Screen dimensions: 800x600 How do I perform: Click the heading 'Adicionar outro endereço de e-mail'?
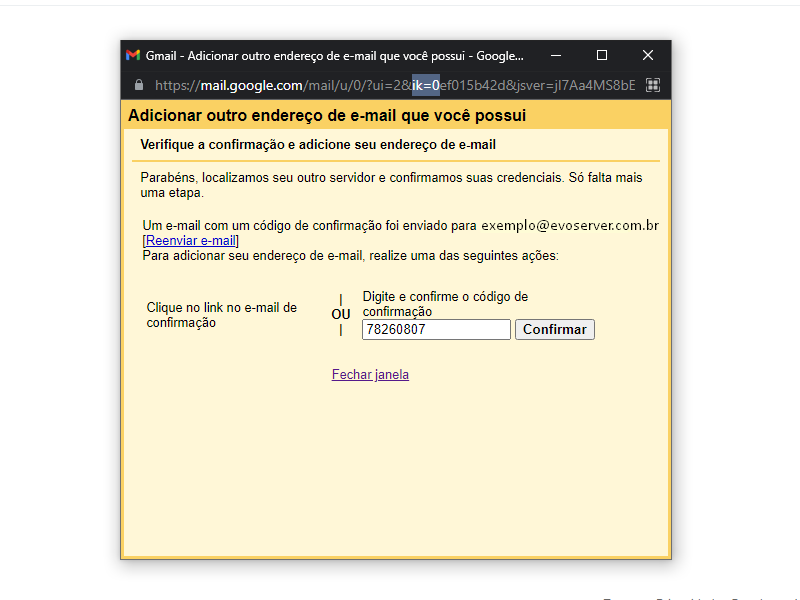(x=327, y=115)
